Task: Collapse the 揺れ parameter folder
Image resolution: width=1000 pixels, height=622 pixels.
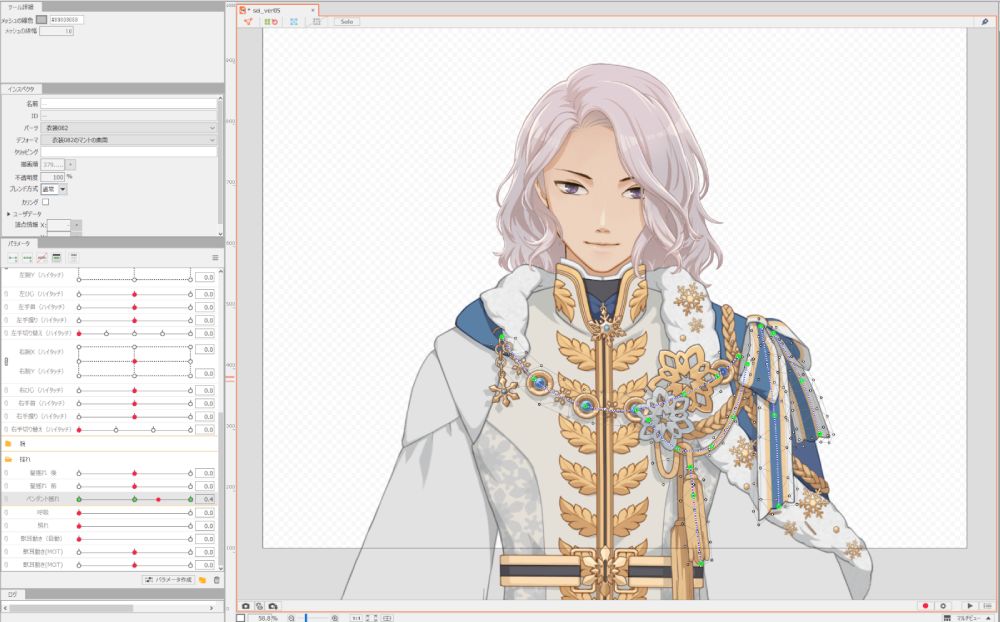Action: pos(8,459)
